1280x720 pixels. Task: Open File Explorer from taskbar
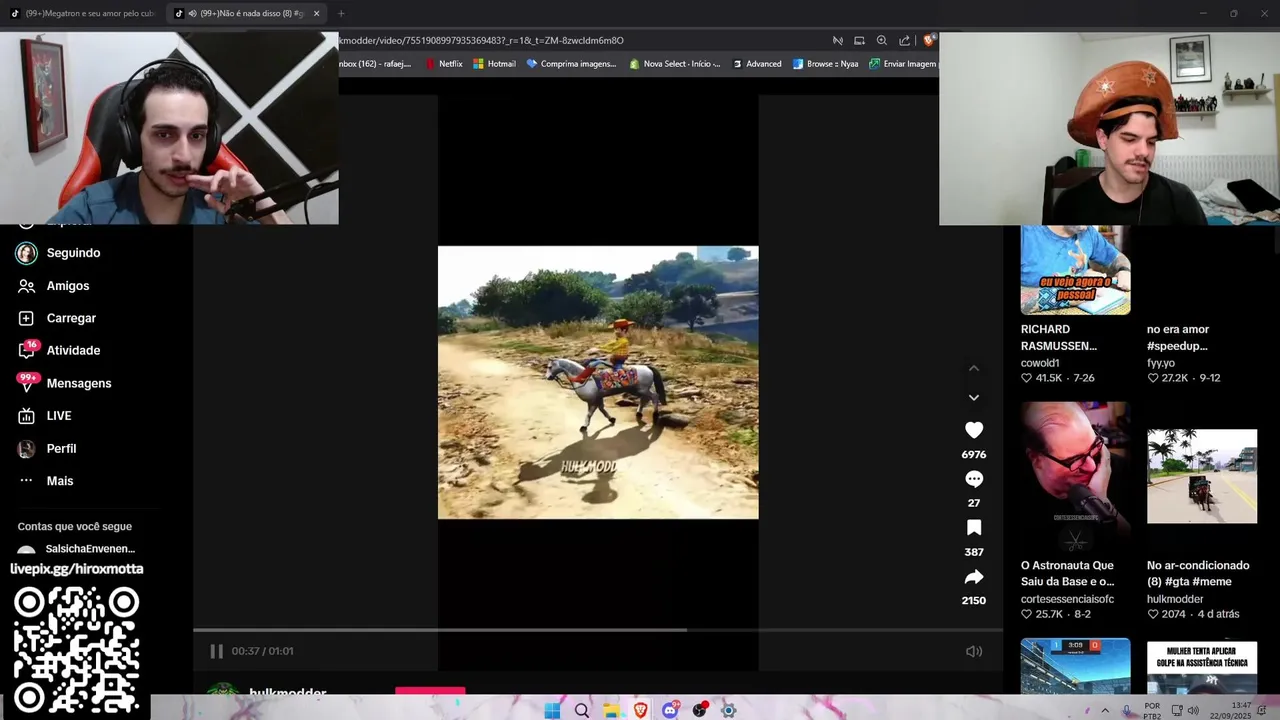click(611, 710)
